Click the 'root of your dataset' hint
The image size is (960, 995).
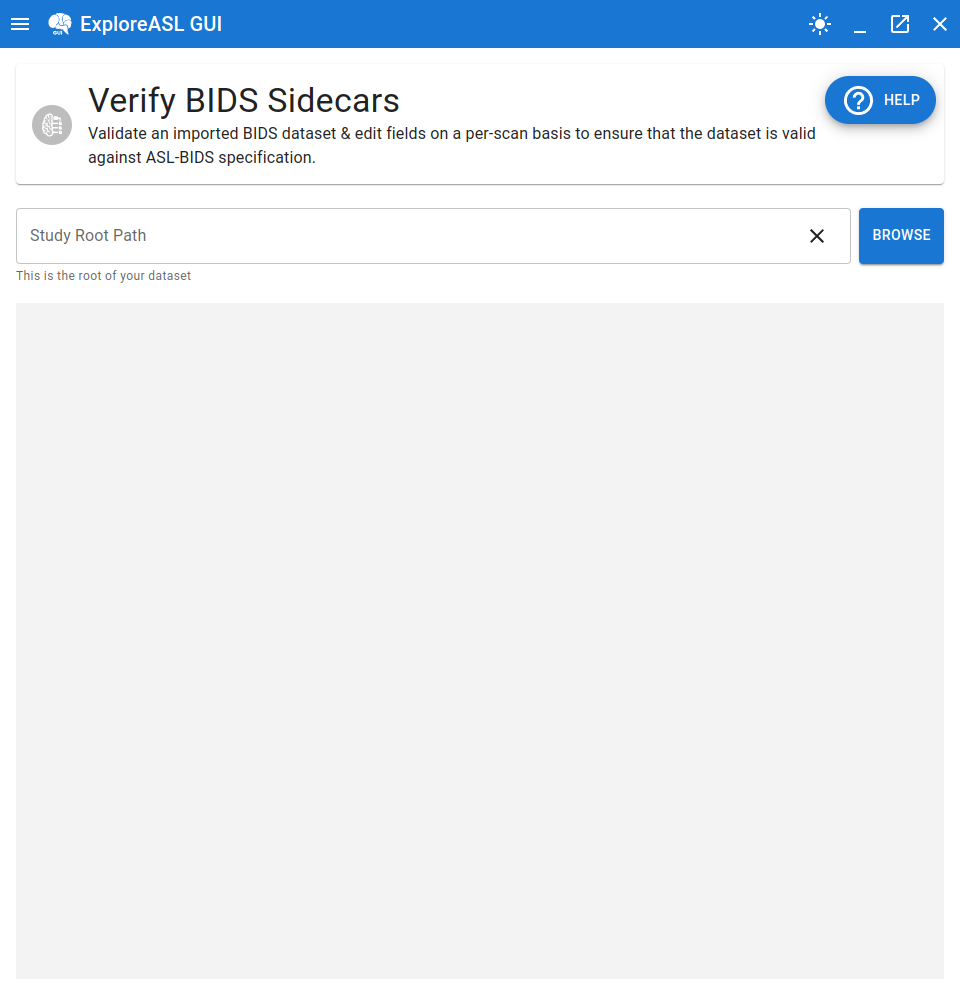tap(103, 276)
